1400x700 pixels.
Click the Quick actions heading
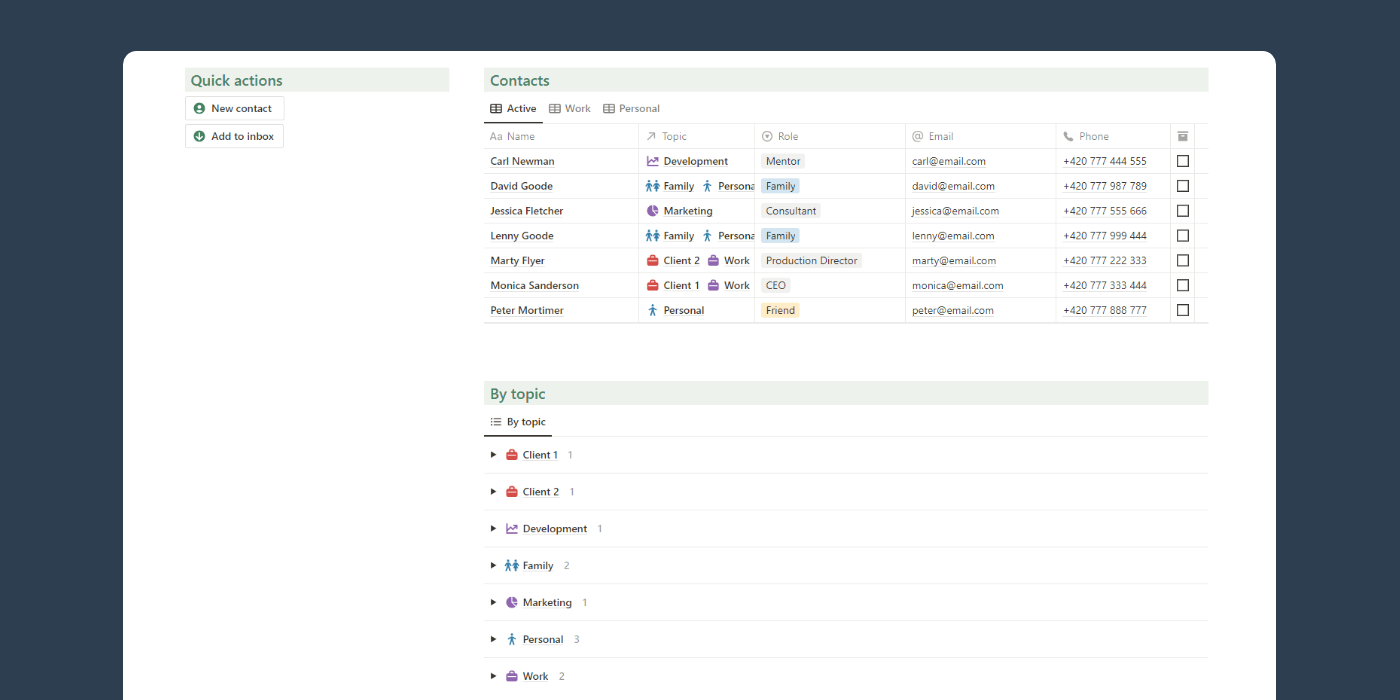pos(237,81)
